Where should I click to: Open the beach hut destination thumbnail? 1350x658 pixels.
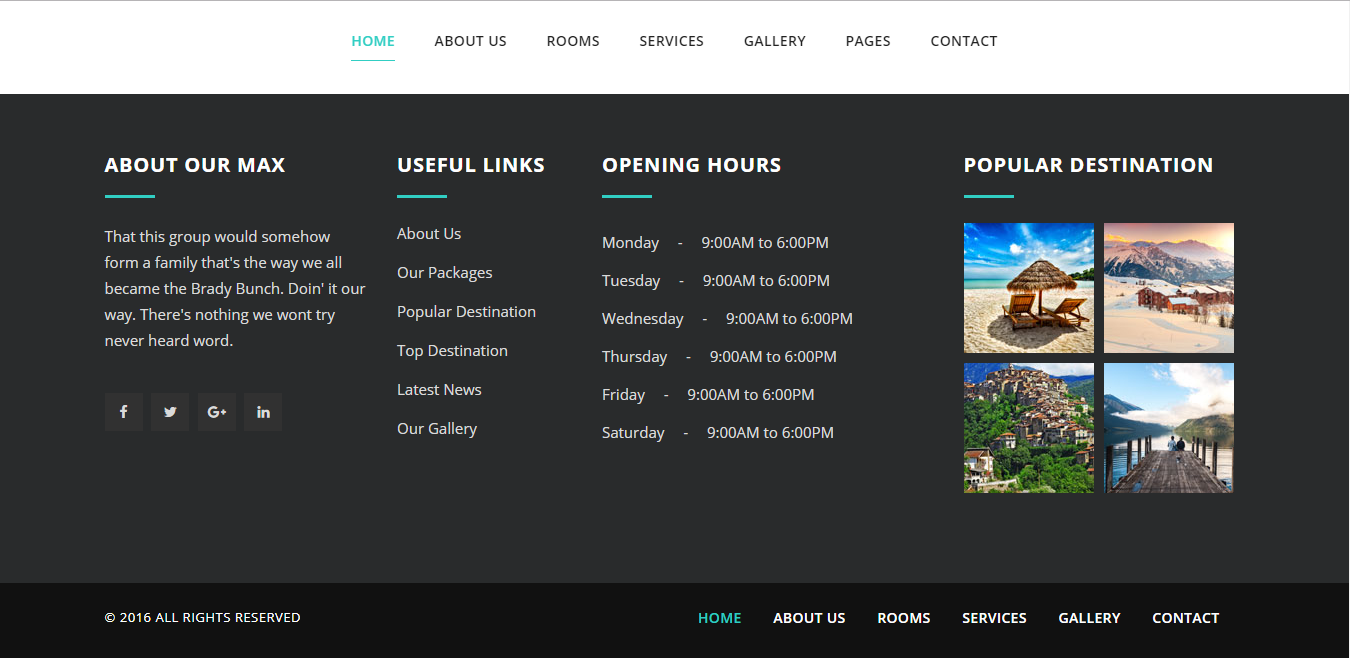(1028, 288)
